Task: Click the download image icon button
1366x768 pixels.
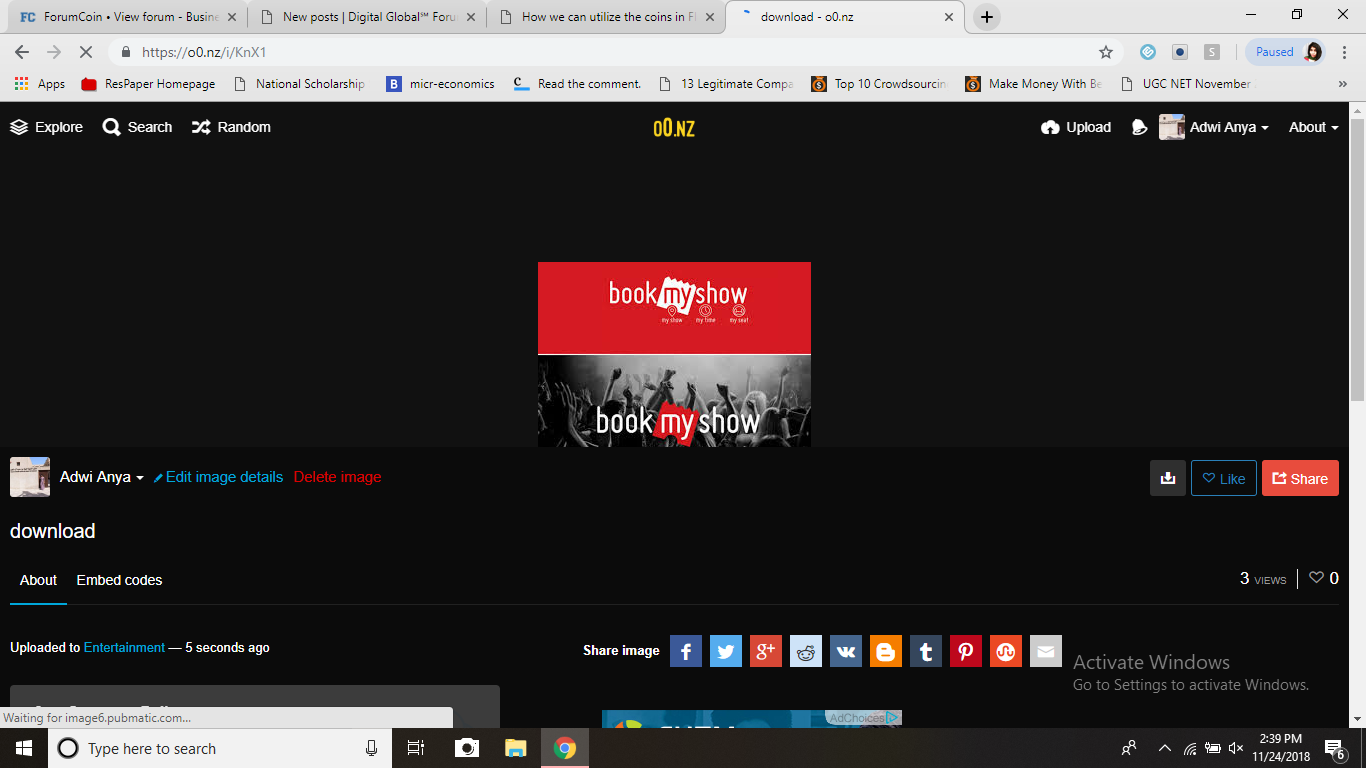Action: pyautogui.click(x=1167, y=478)
